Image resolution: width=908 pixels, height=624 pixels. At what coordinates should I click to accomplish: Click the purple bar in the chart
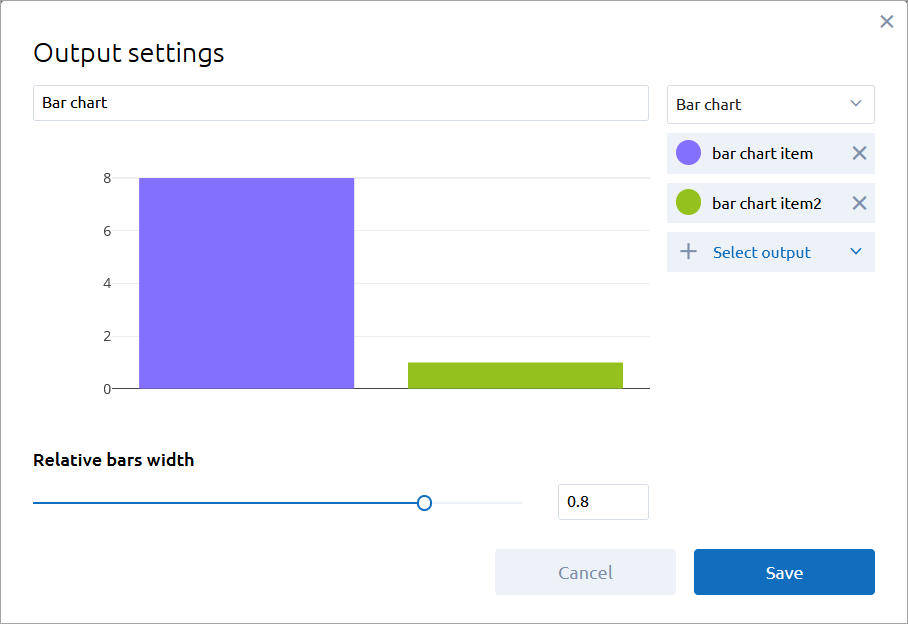tap(247, 283)
